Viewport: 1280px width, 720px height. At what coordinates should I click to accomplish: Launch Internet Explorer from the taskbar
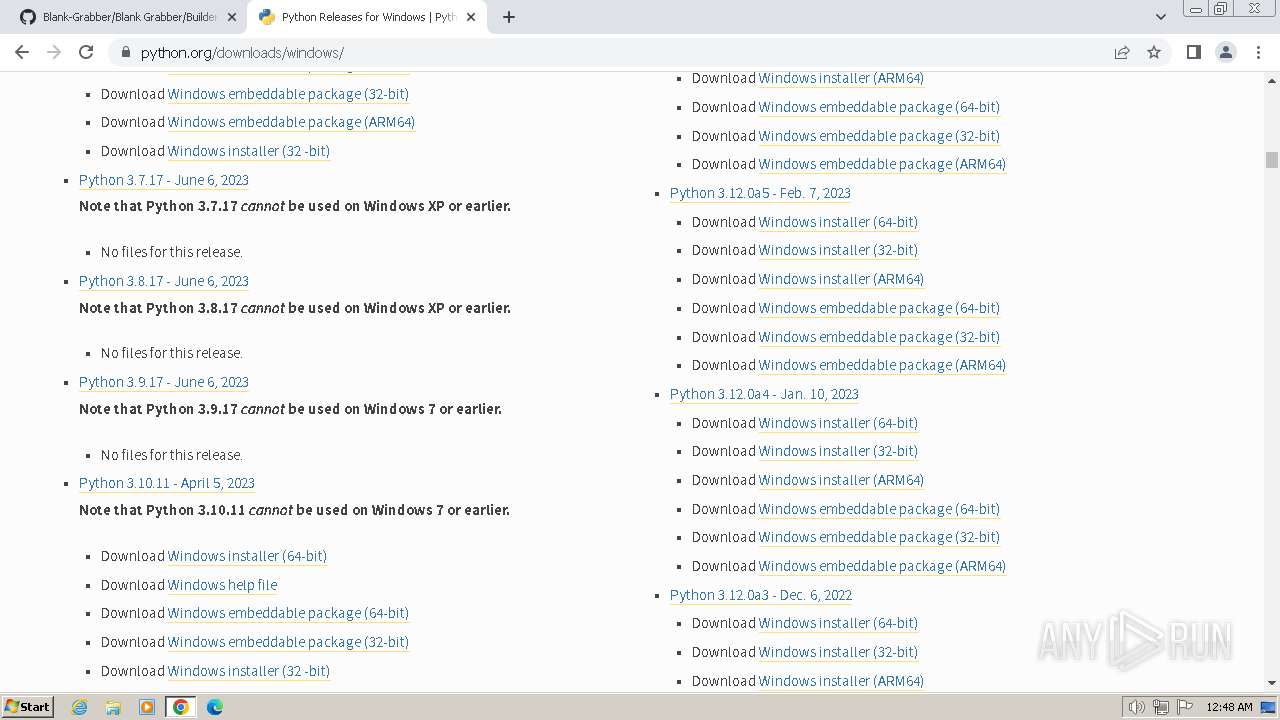[x=80, y=707]
